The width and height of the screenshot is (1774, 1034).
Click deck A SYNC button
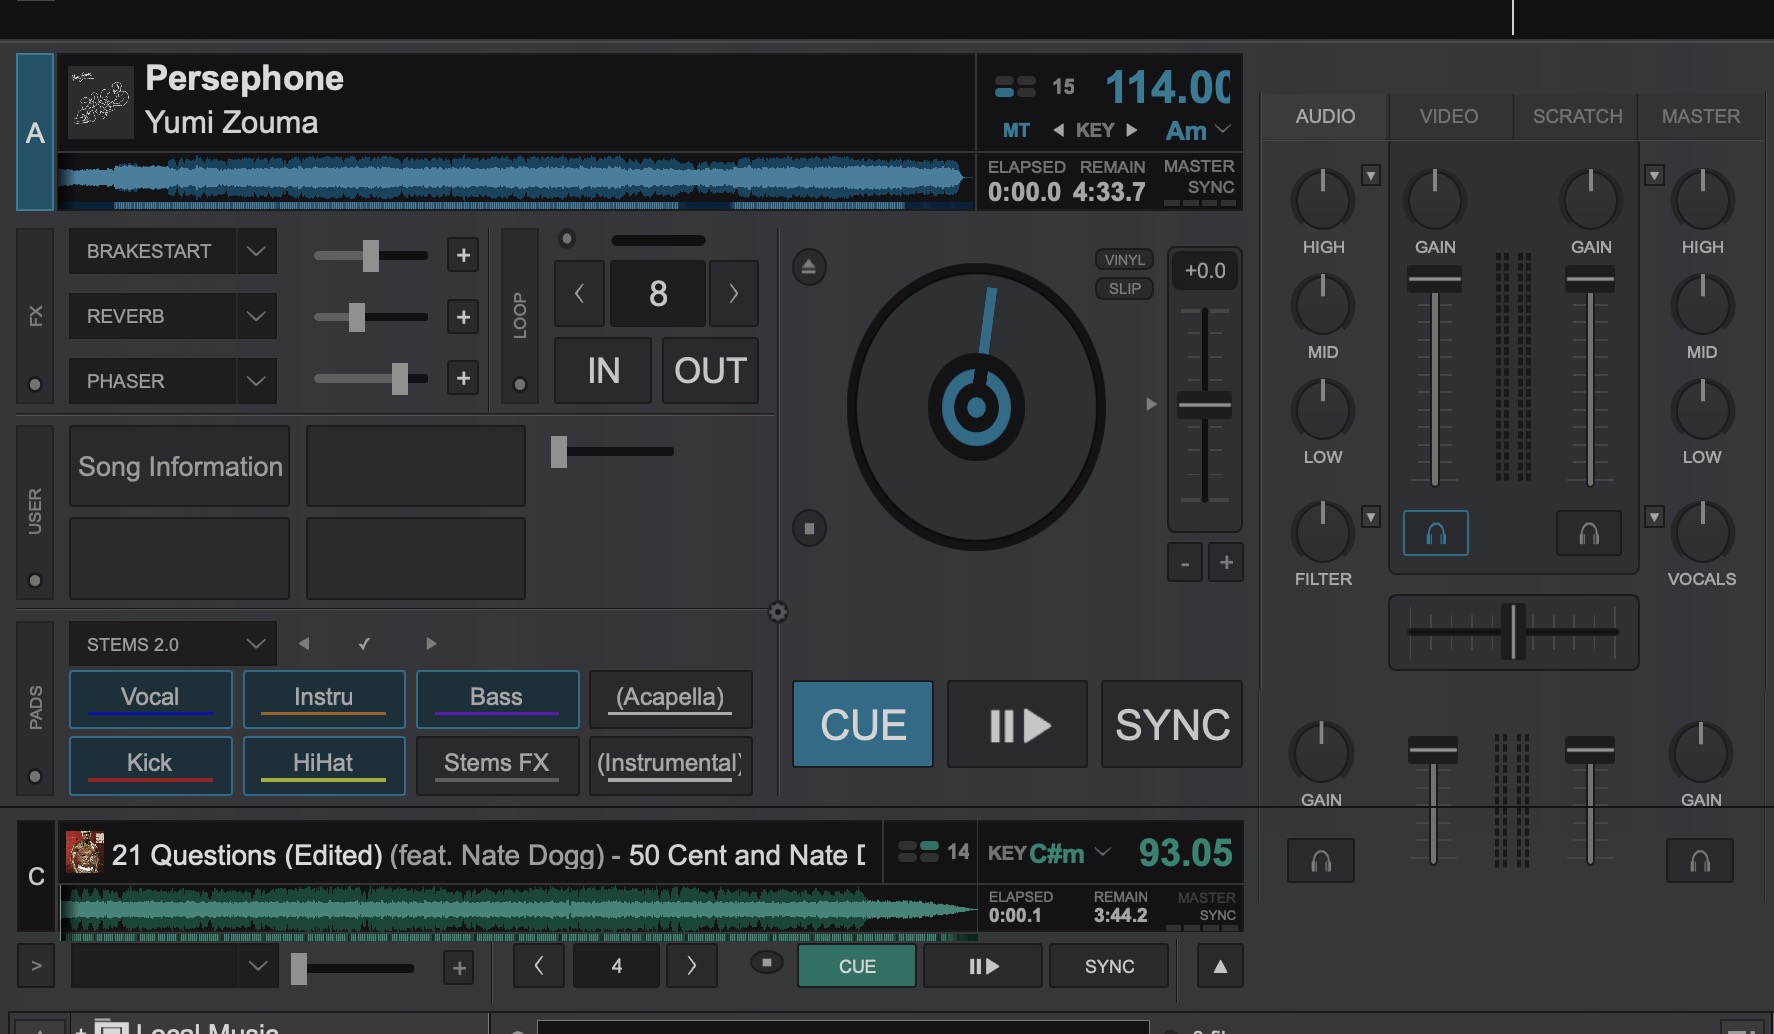tap(1172, 724)
